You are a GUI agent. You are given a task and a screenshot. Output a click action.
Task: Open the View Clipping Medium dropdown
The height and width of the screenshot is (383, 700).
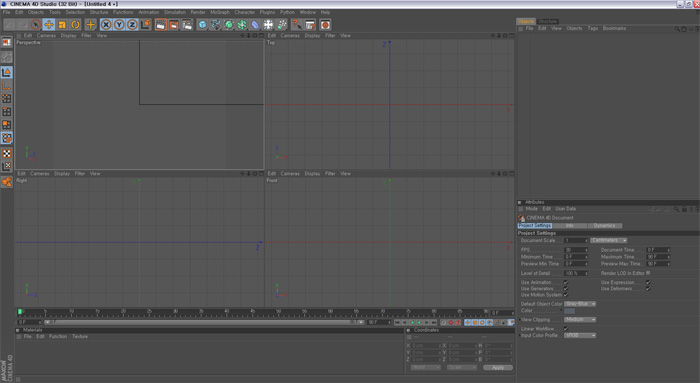point(580,320)
